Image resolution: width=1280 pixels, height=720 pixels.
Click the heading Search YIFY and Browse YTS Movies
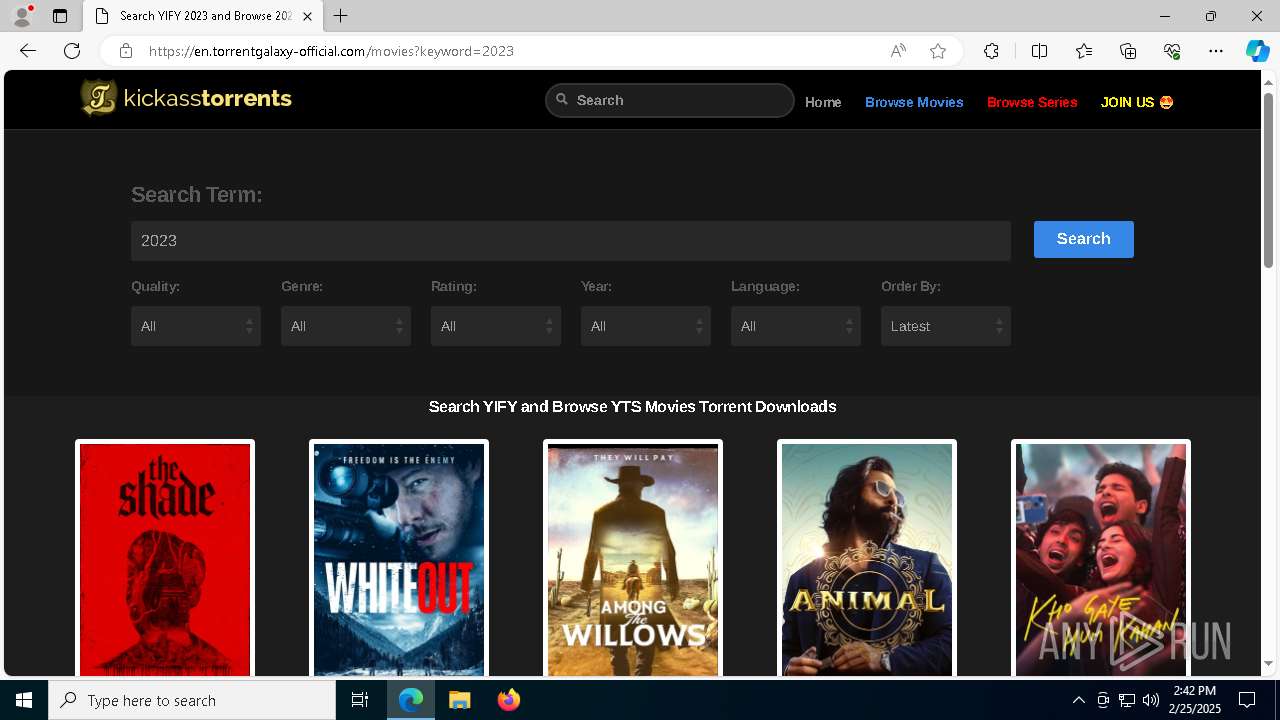(632, 406)
